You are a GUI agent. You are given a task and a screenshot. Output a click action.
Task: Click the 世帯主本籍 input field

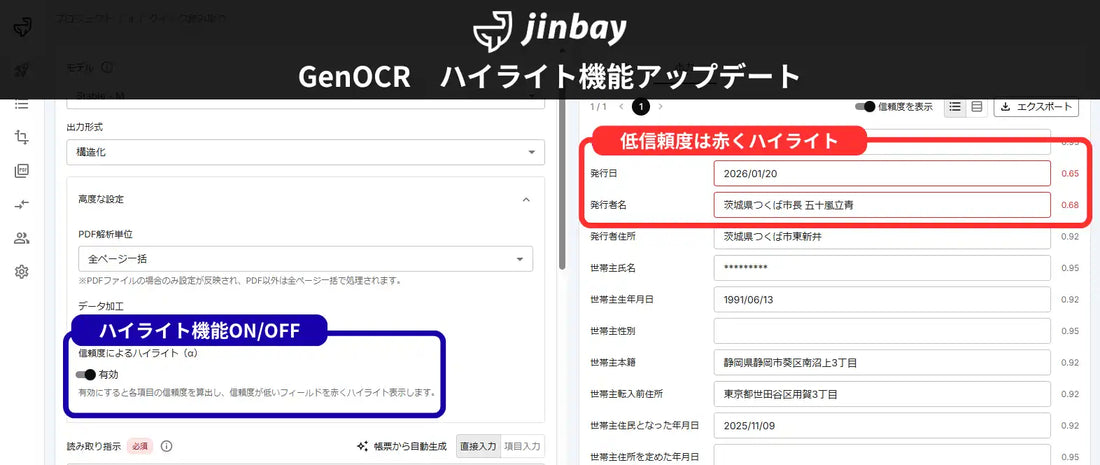coord(882,363)
